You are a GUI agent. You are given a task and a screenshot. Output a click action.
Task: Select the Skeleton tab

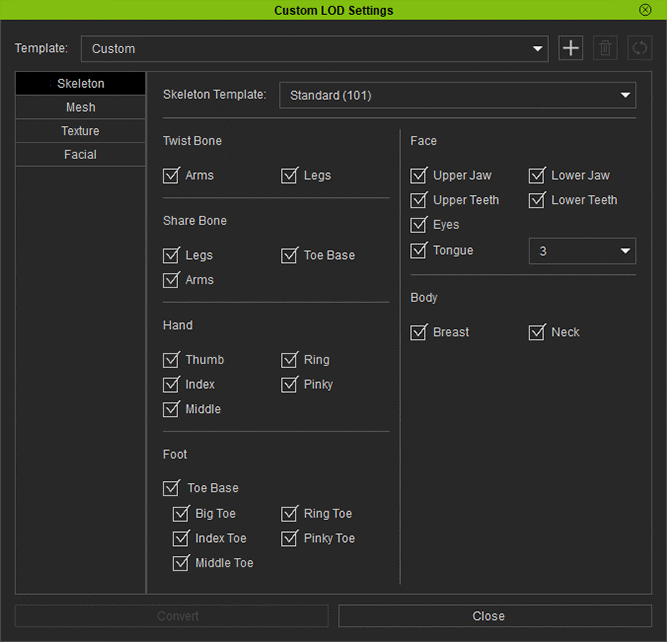tap(80, 83)
